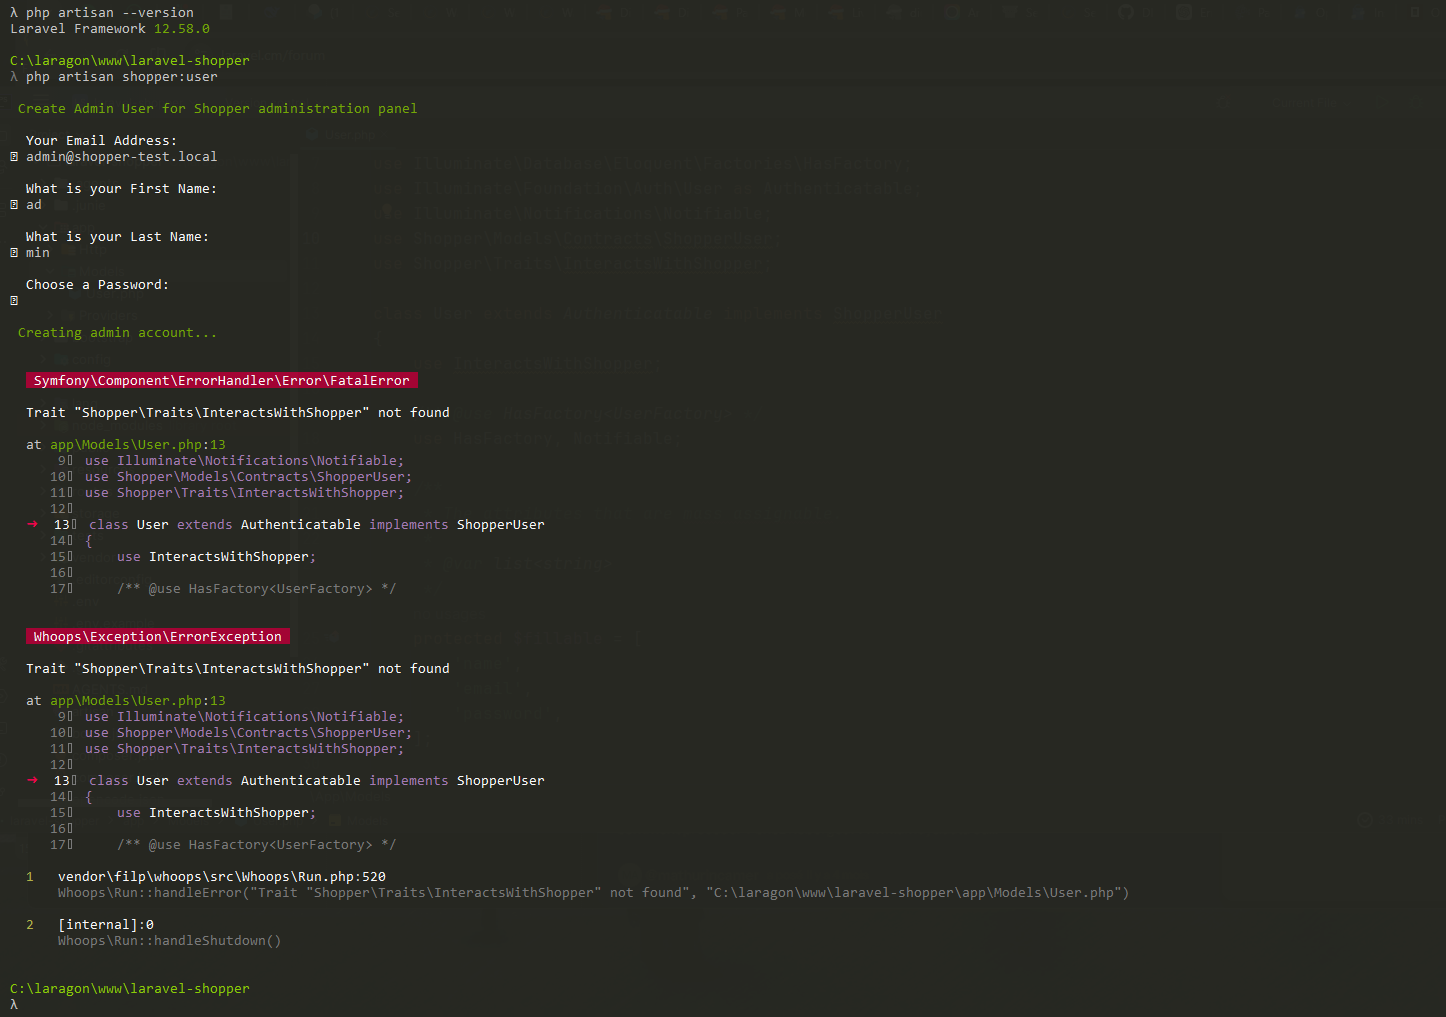The image size is (1446, 1017).
Task: Click highlighted line 13 'class User' in ErrorException excerpt
Action: 317,781
